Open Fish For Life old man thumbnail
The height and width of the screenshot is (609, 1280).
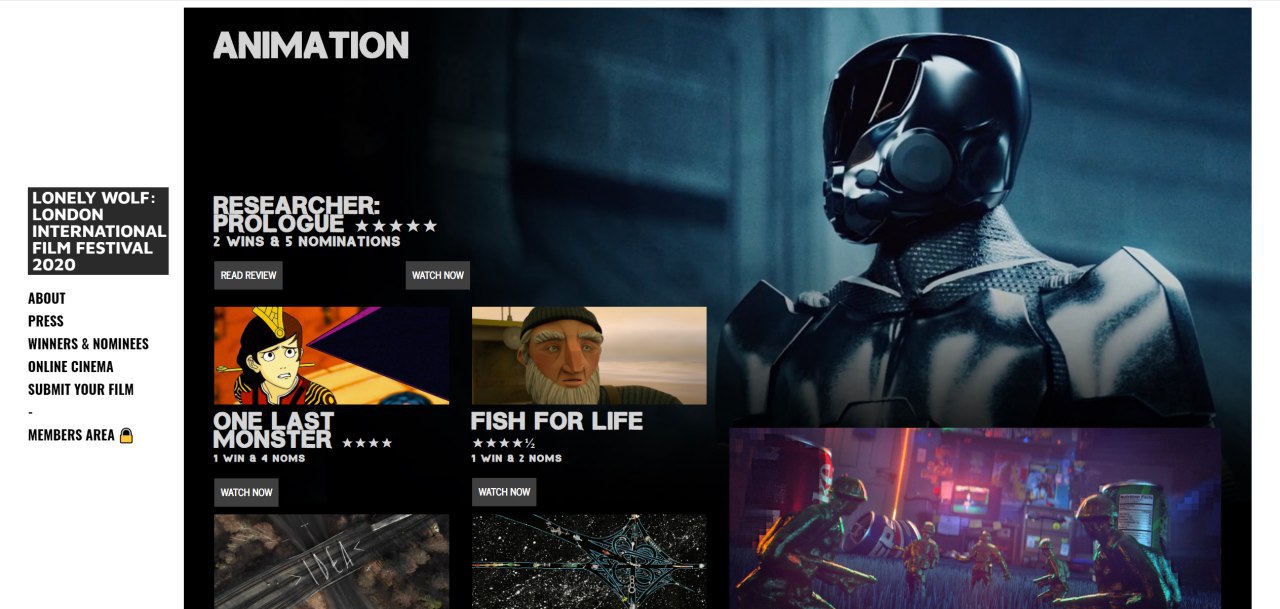point(589,355)
